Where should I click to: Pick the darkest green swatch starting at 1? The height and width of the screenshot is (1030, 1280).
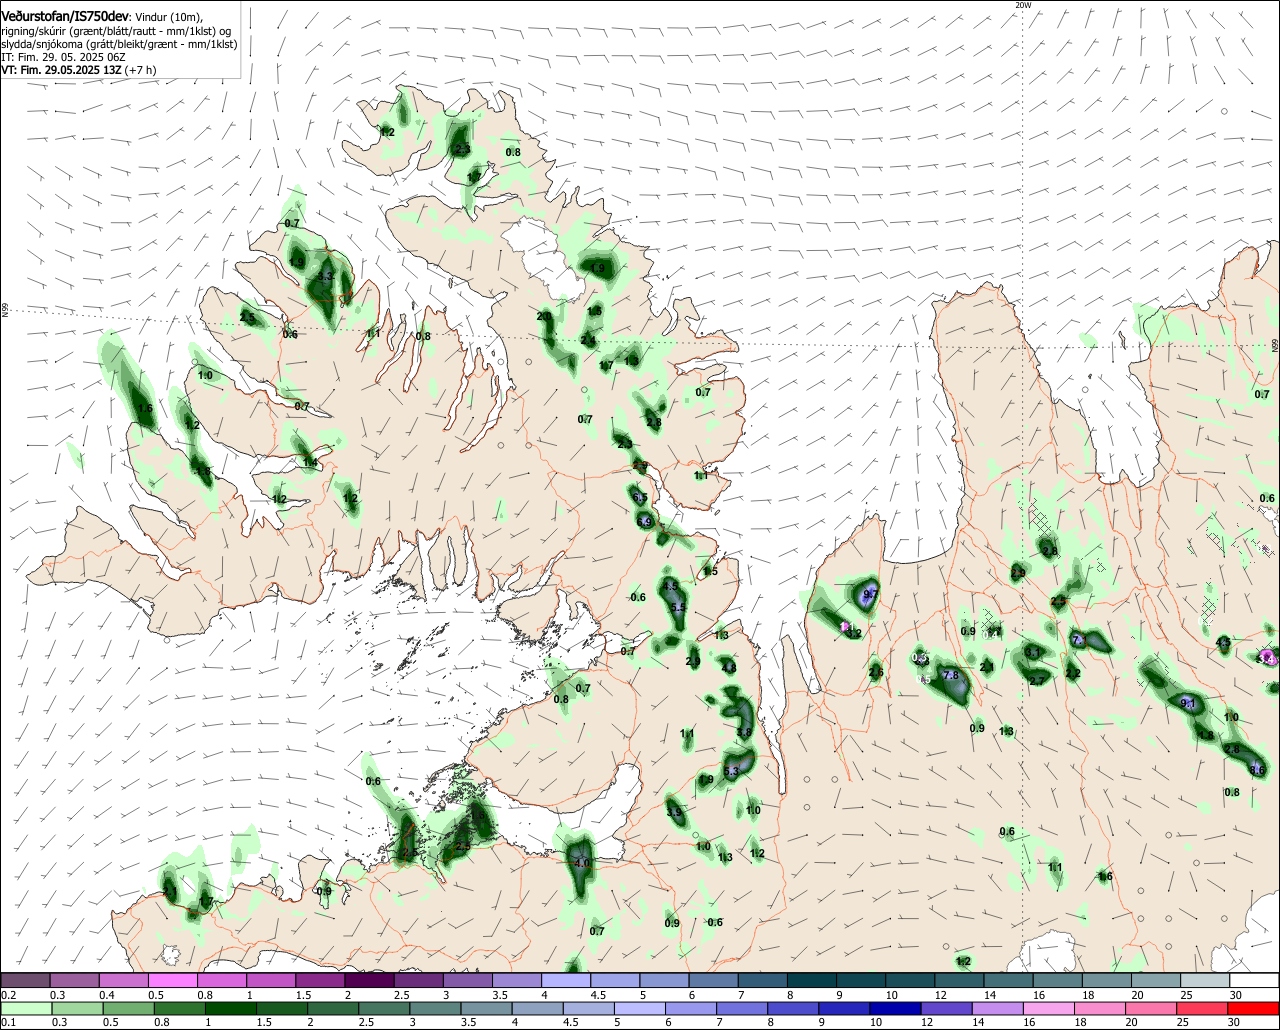click(232, 1009)
